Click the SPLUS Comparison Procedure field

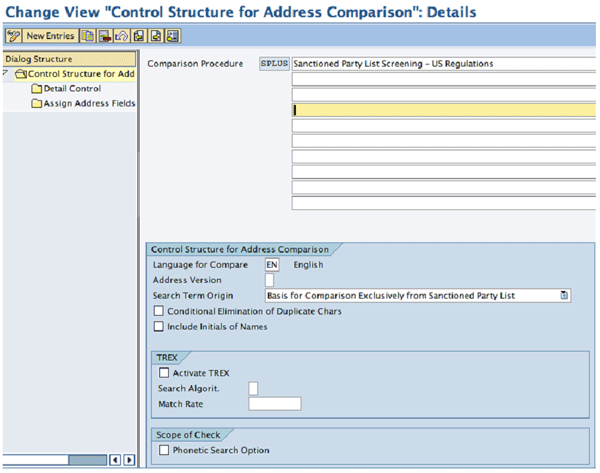coord(273,64)
